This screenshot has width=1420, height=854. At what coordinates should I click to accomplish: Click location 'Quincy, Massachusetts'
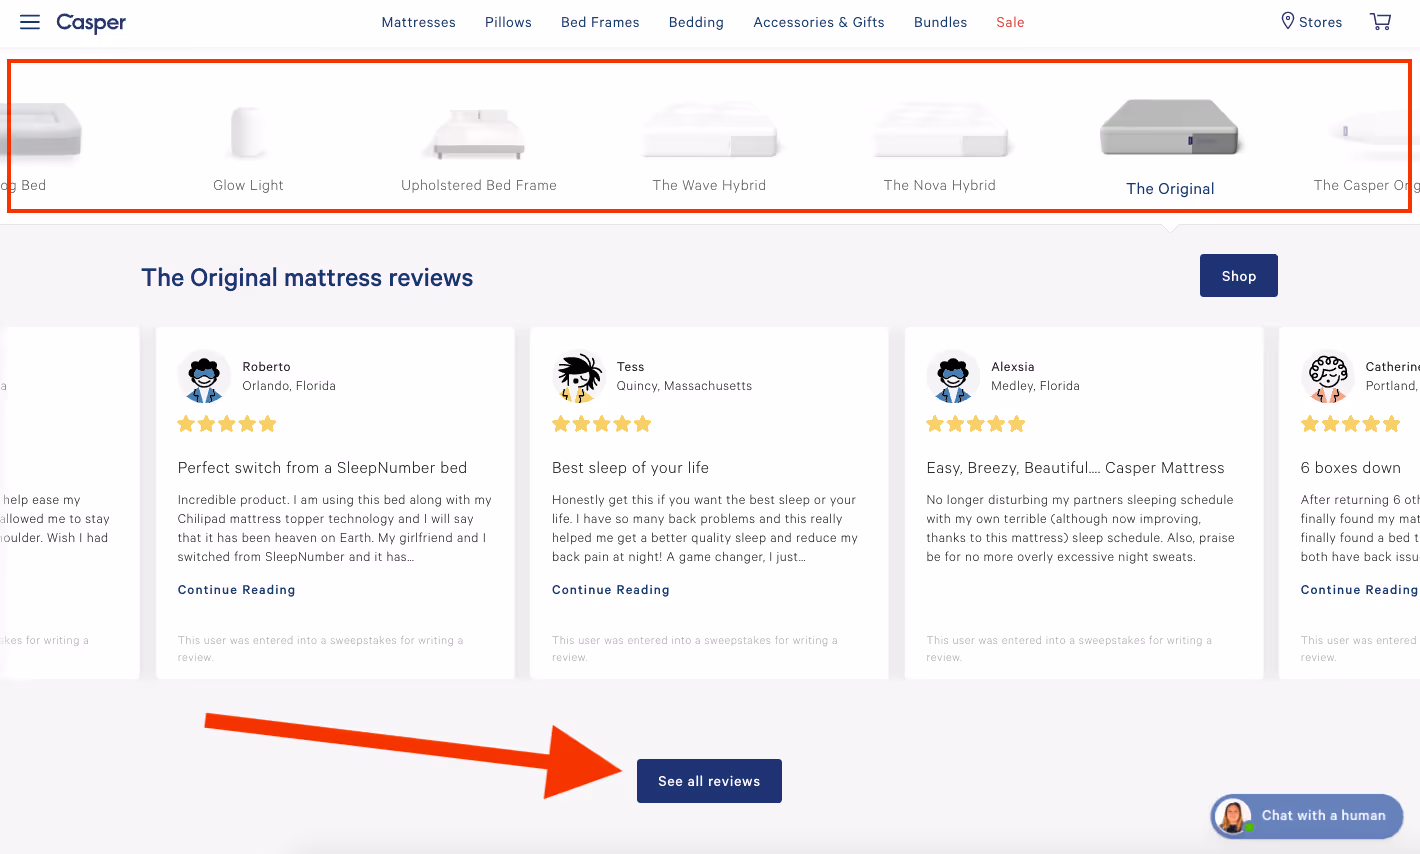pyautogui.click(x=684, y=386)
